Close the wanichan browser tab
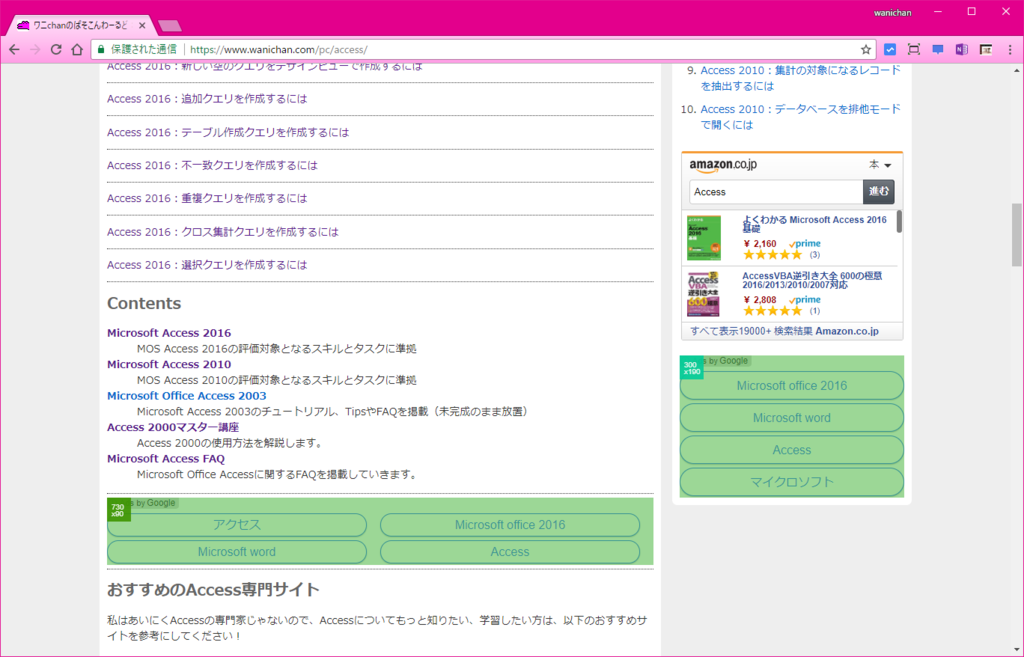Screen dimensions: 1024x657 [142, 25]
